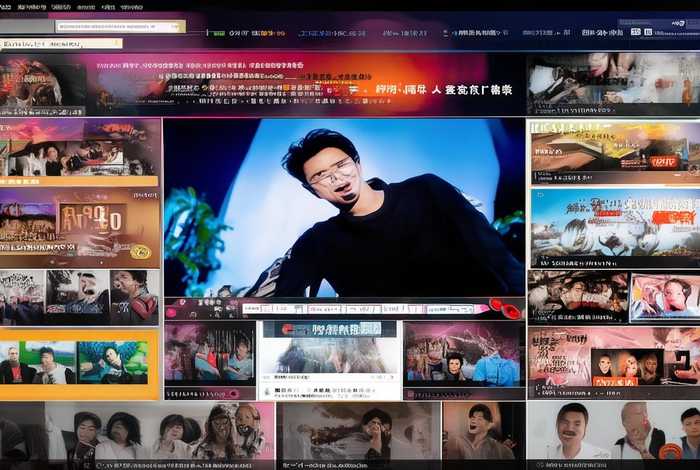Click the orange circular icon on three men thumbnail
The height and width of the screenshot is (470, 700).
(671, 452)
